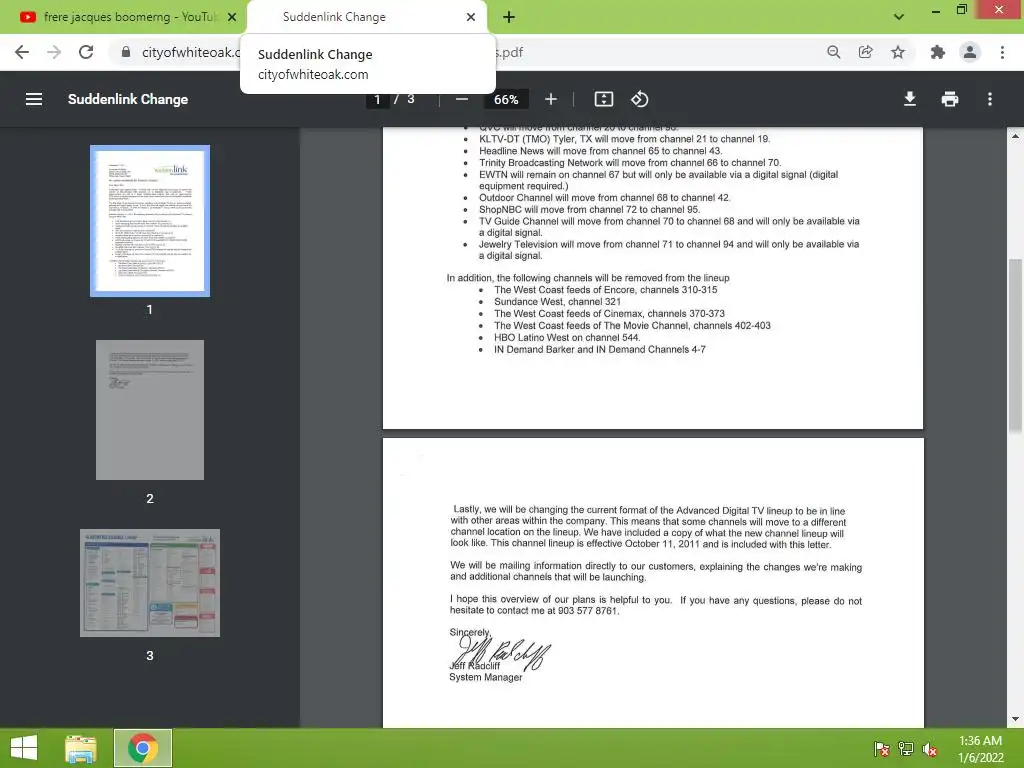The height and width of the screenshot is (768, 1024).
Task: Open File Explorer from taskbar
Action: 82,748
